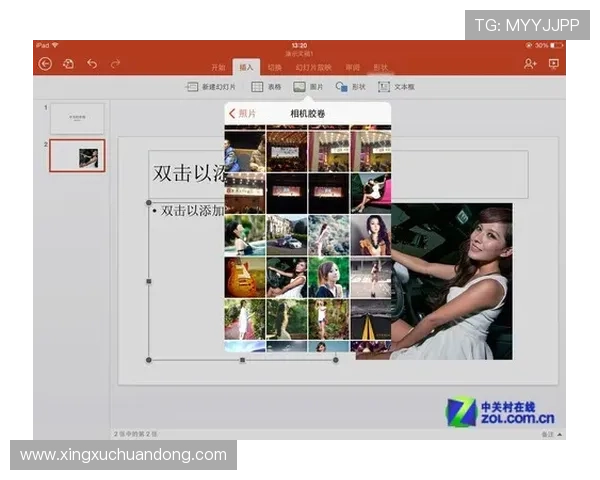Select slide 2 thumbnail in the panel
The width and height of the screenshot is (600, 480).
[77, 155]
